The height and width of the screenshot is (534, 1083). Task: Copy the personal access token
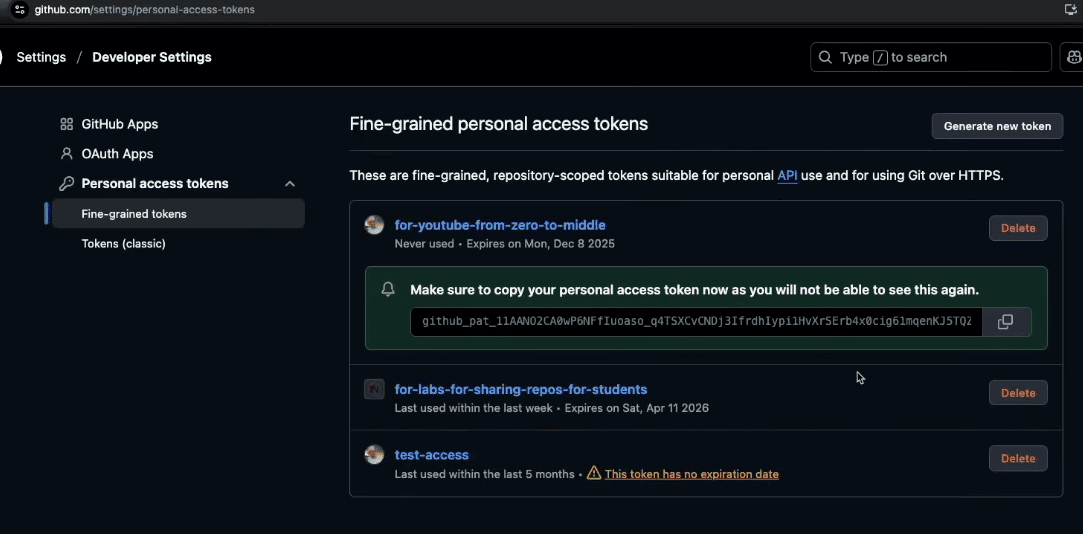click(x=1006, y=321)
